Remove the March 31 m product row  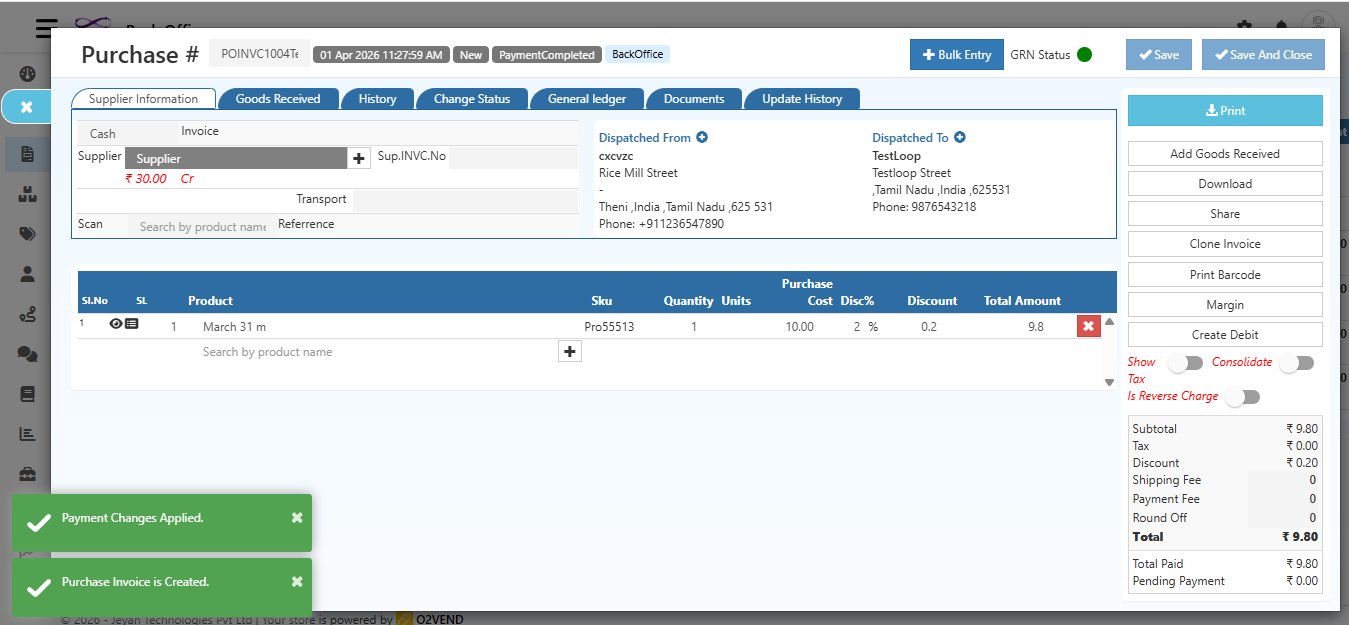click(x=1088, y=325)
